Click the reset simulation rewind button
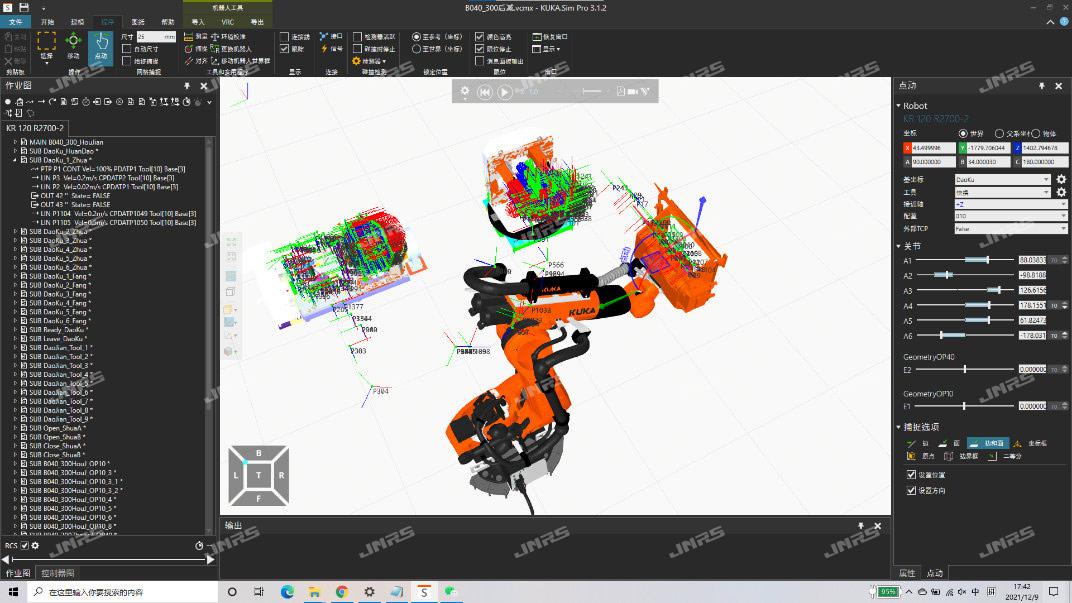The width and height of the screenshot is (1072, 603). [485, 92]
